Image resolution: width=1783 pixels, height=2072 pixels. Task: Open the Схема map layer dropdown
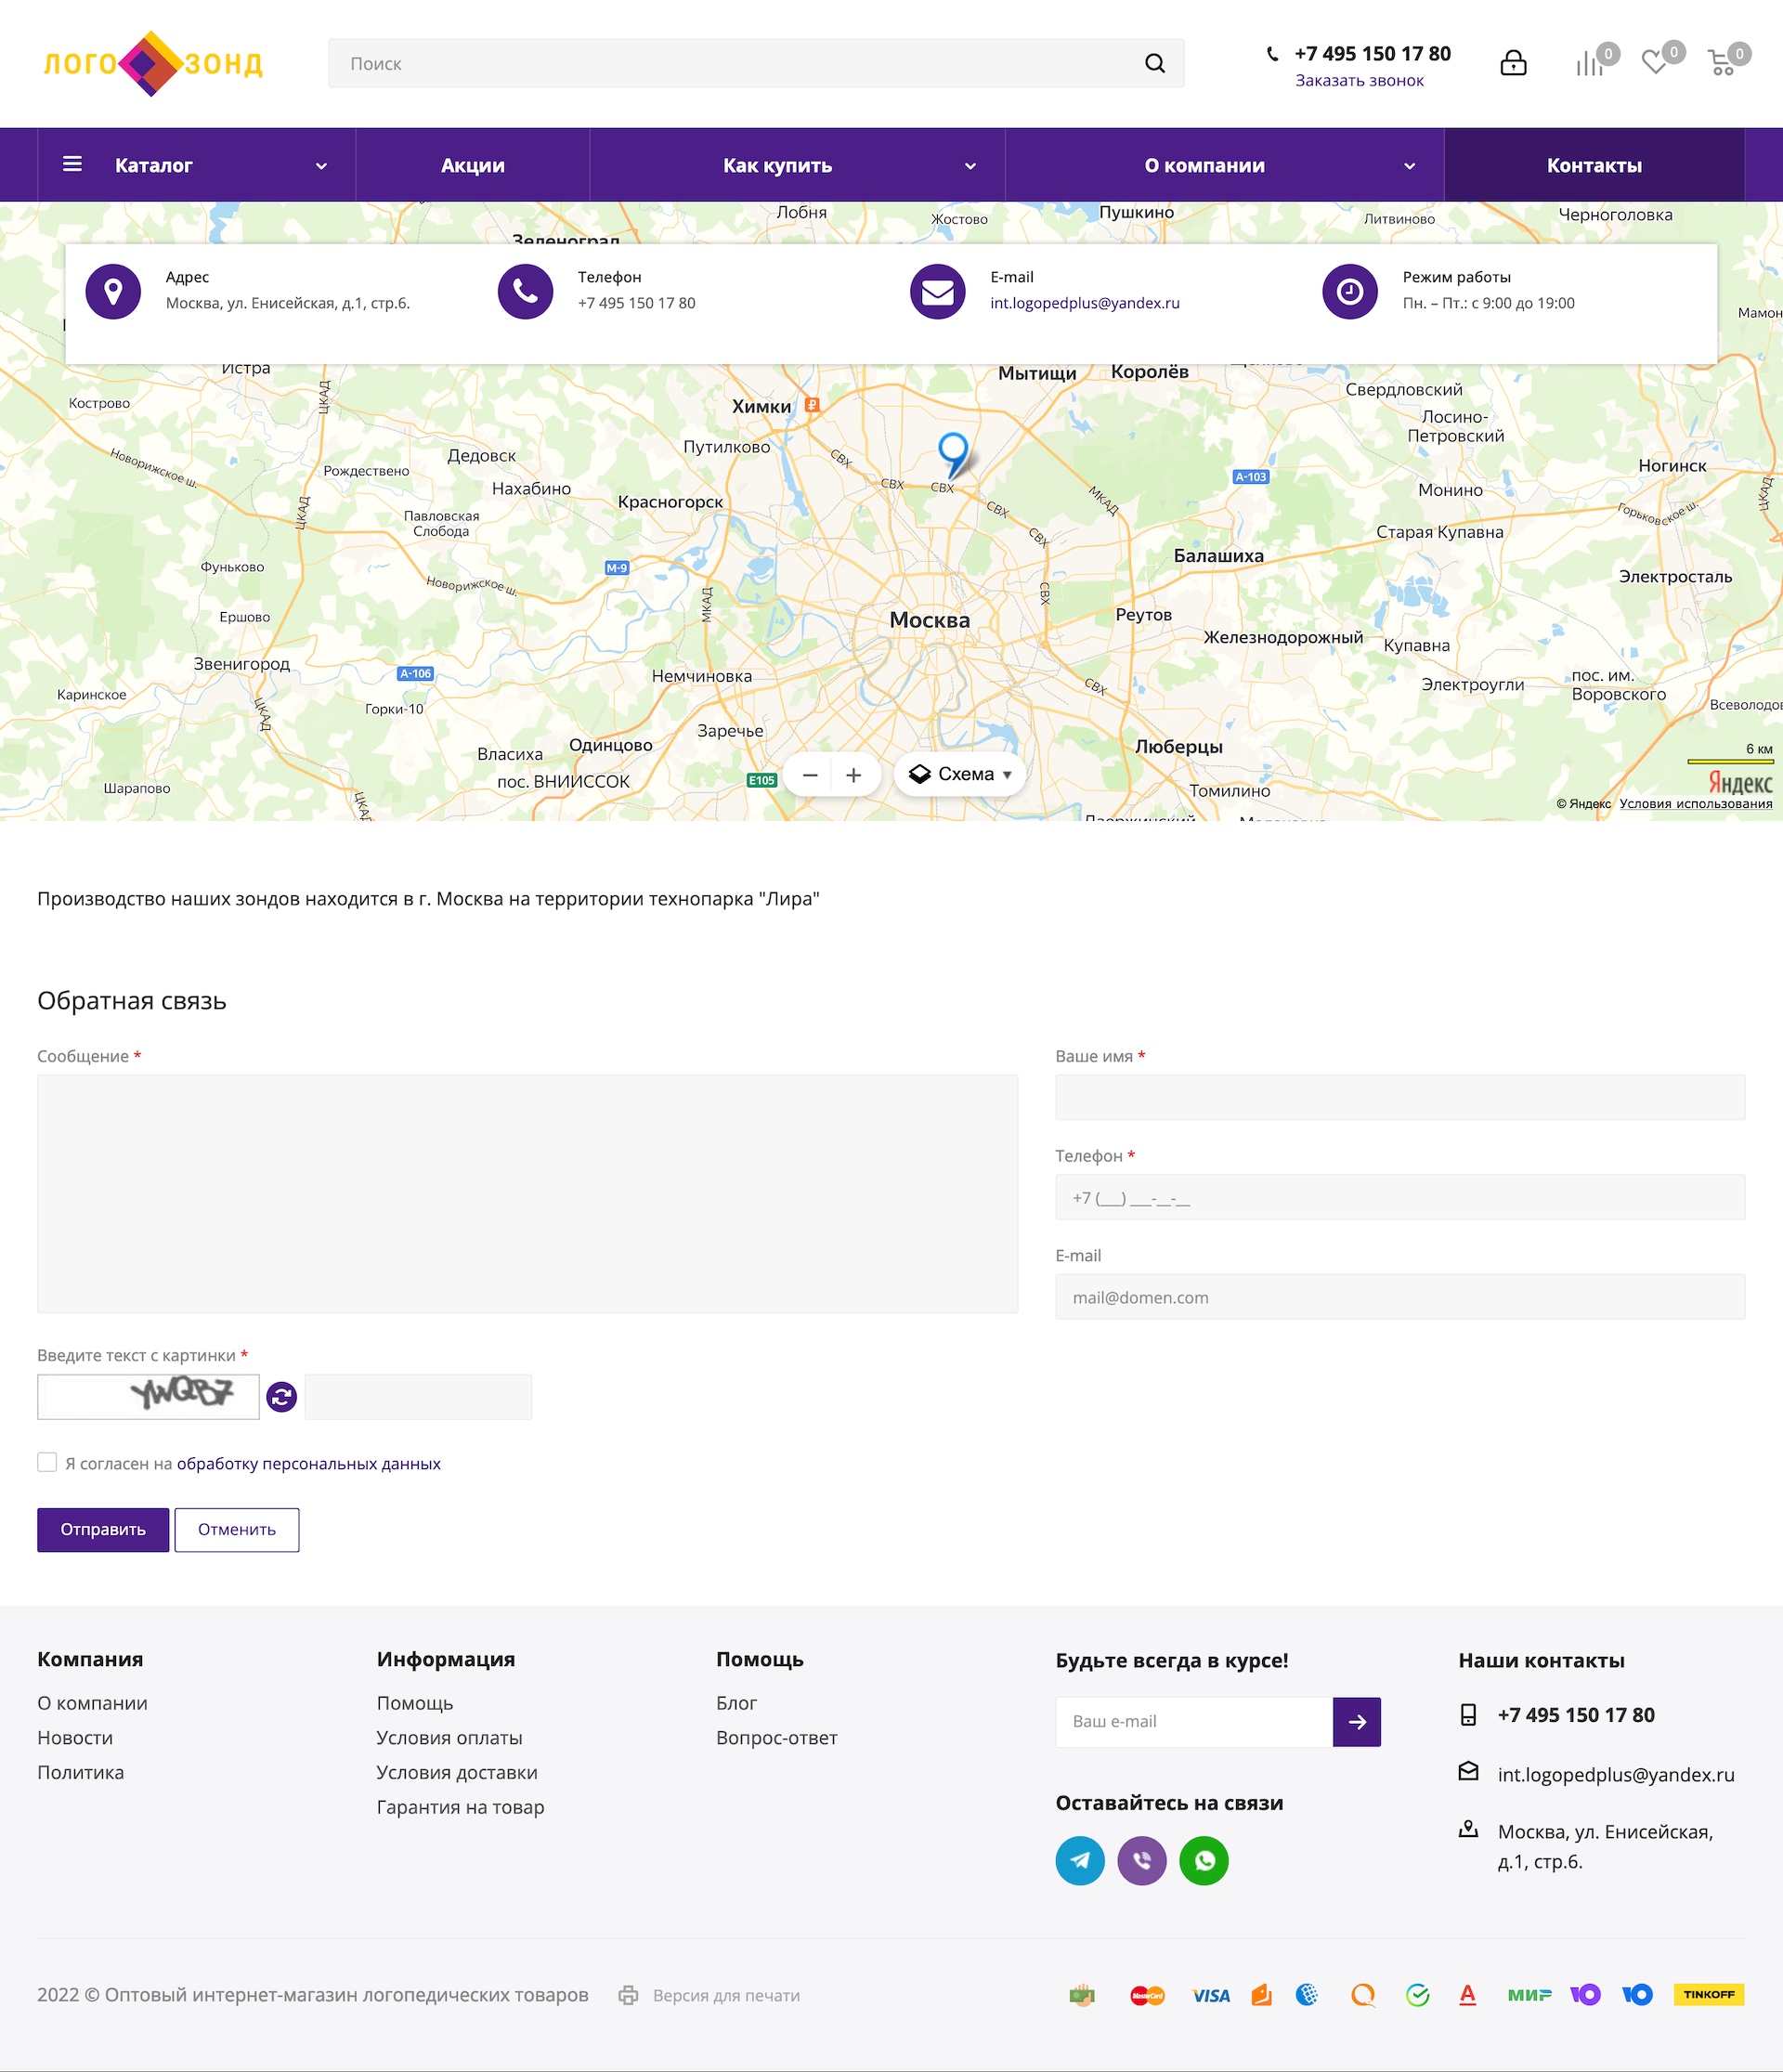(960, 775)
